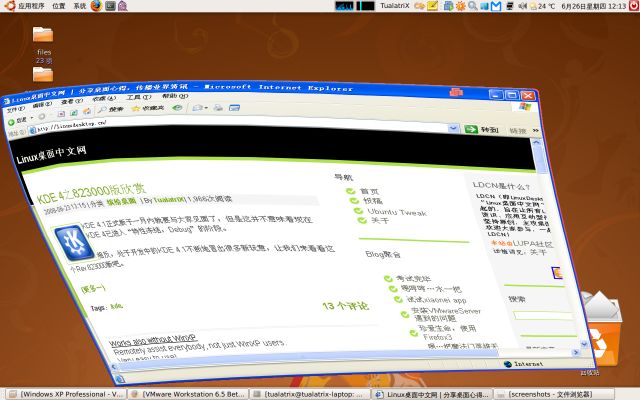Viewport: 640px width, 400px height.
Task: Open the Back button history dropdown arrow
Action: (31, 118)
